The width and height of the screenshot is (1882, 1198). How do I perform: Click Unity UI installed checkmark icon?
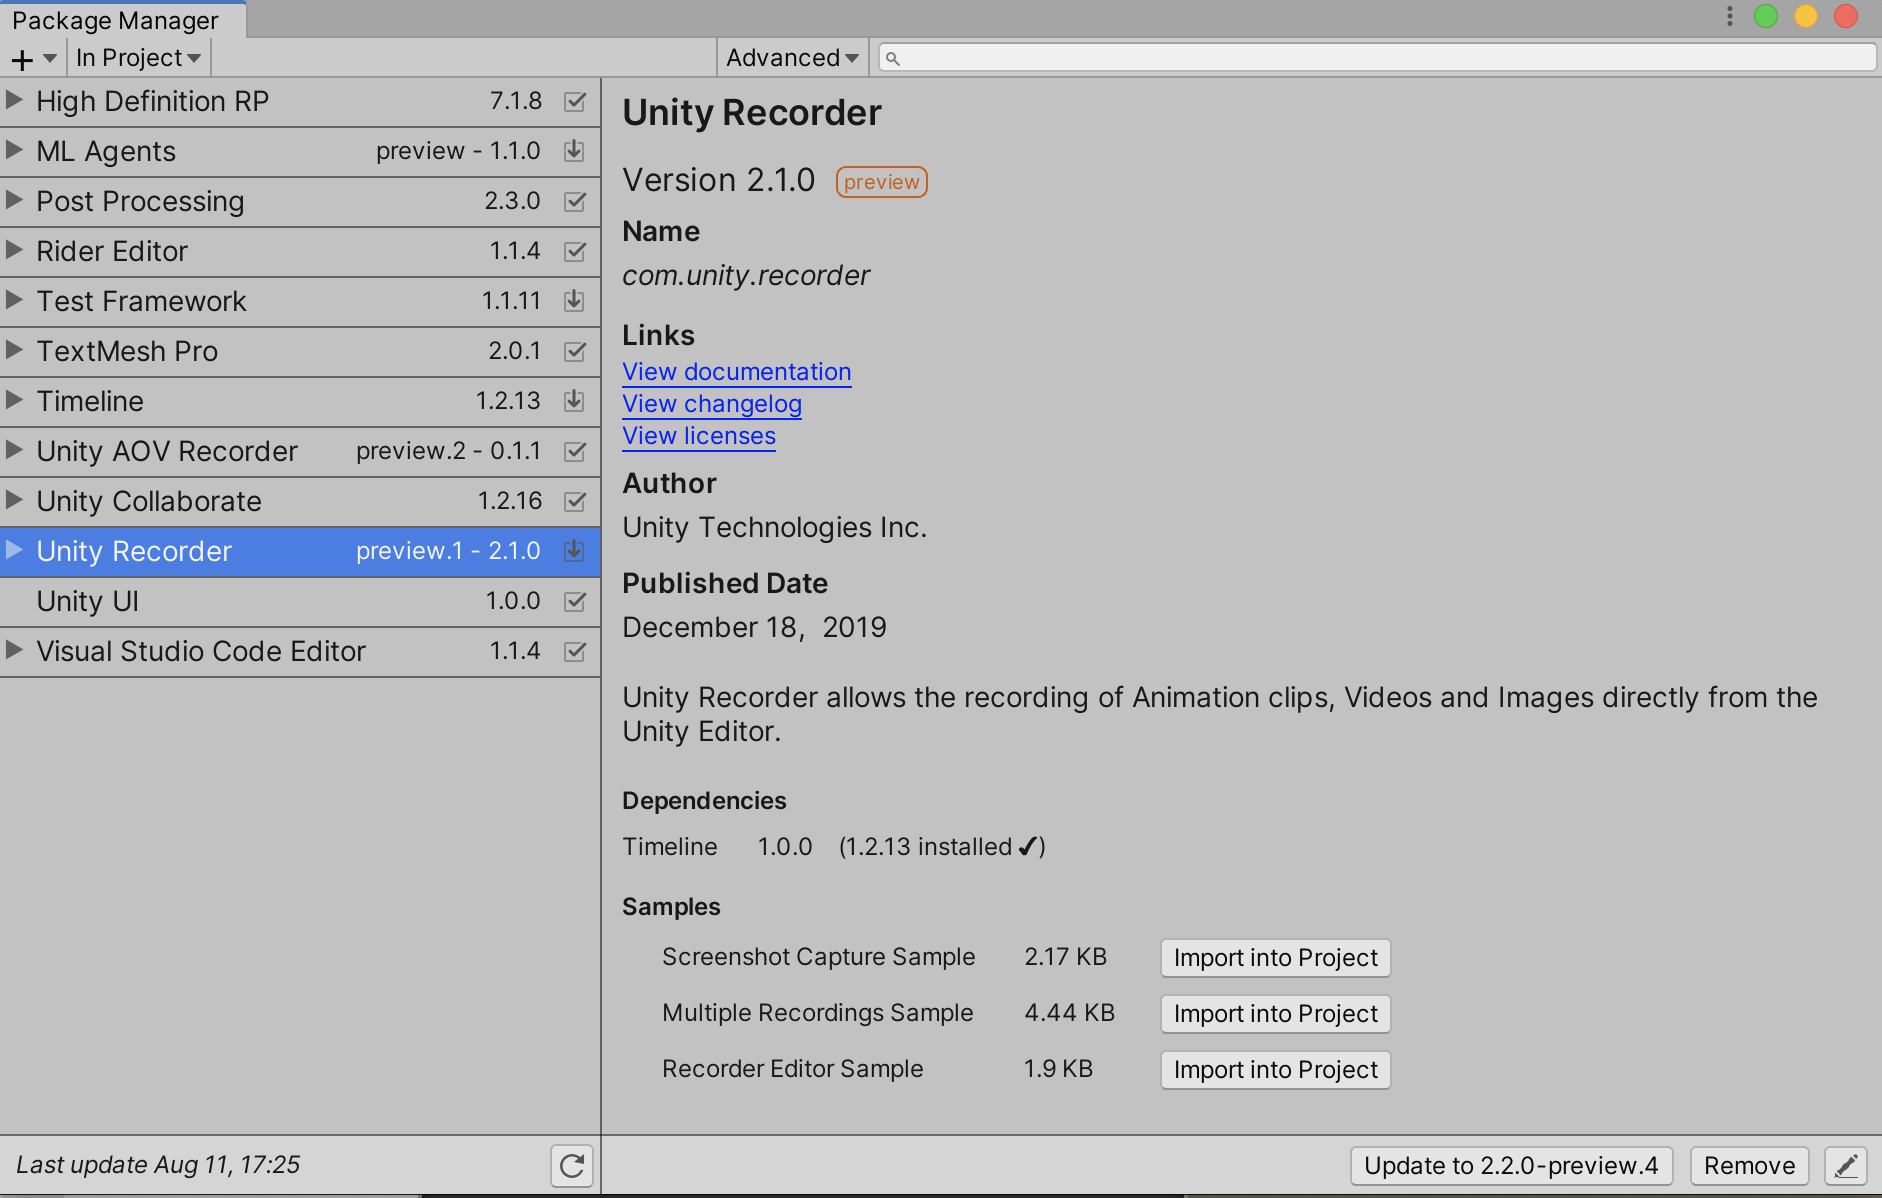pos(575,601)
